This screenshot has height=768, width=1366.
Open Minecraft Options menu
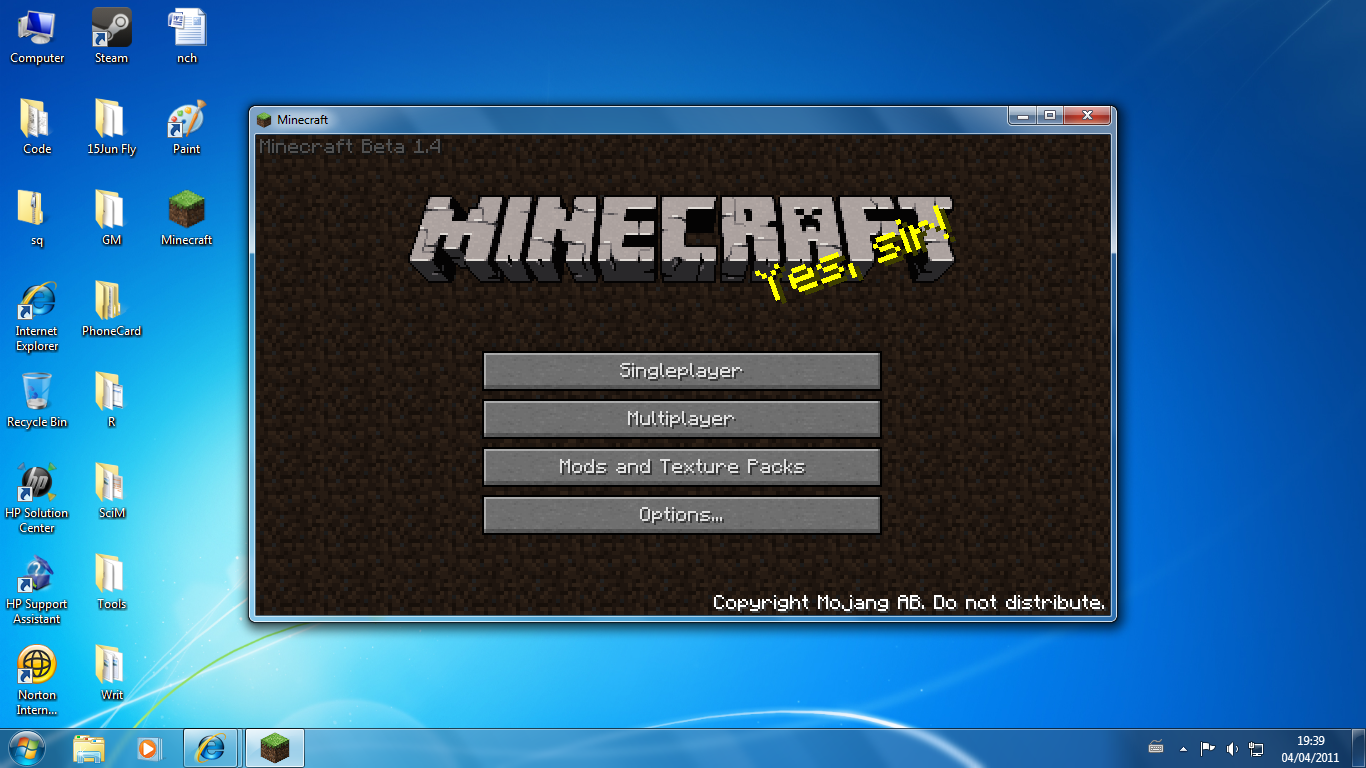[x=681, y=515]
